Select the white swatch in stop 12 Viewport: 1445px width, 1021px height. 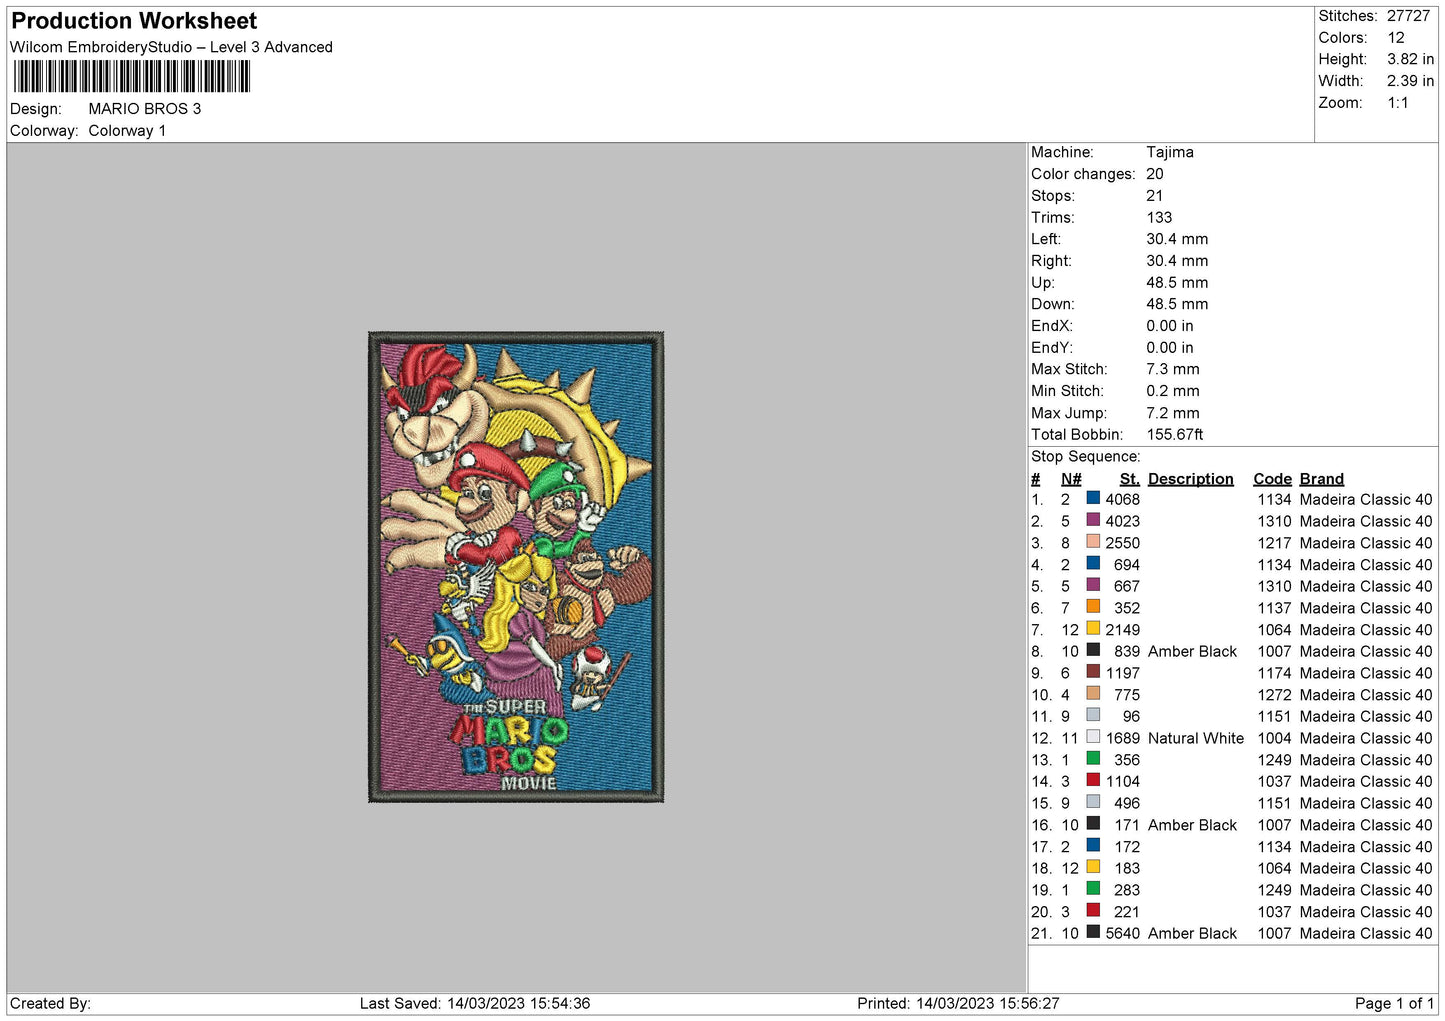coord(1093,737)
